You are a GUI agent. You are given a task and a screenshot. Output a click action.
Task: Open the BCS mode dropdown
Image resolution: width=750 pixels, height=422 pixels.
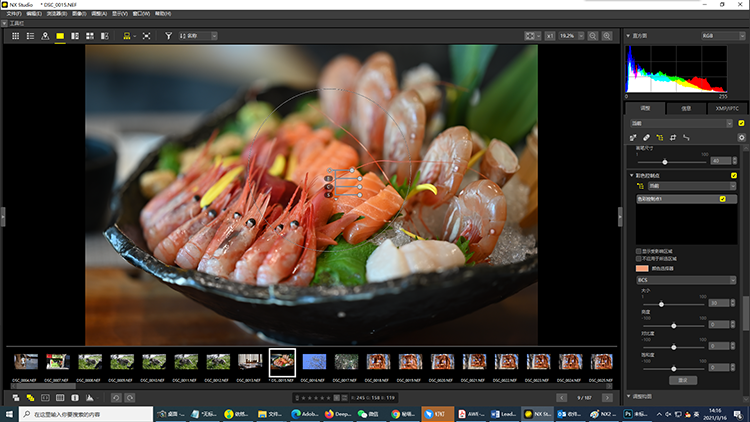(x=686, y=281)
